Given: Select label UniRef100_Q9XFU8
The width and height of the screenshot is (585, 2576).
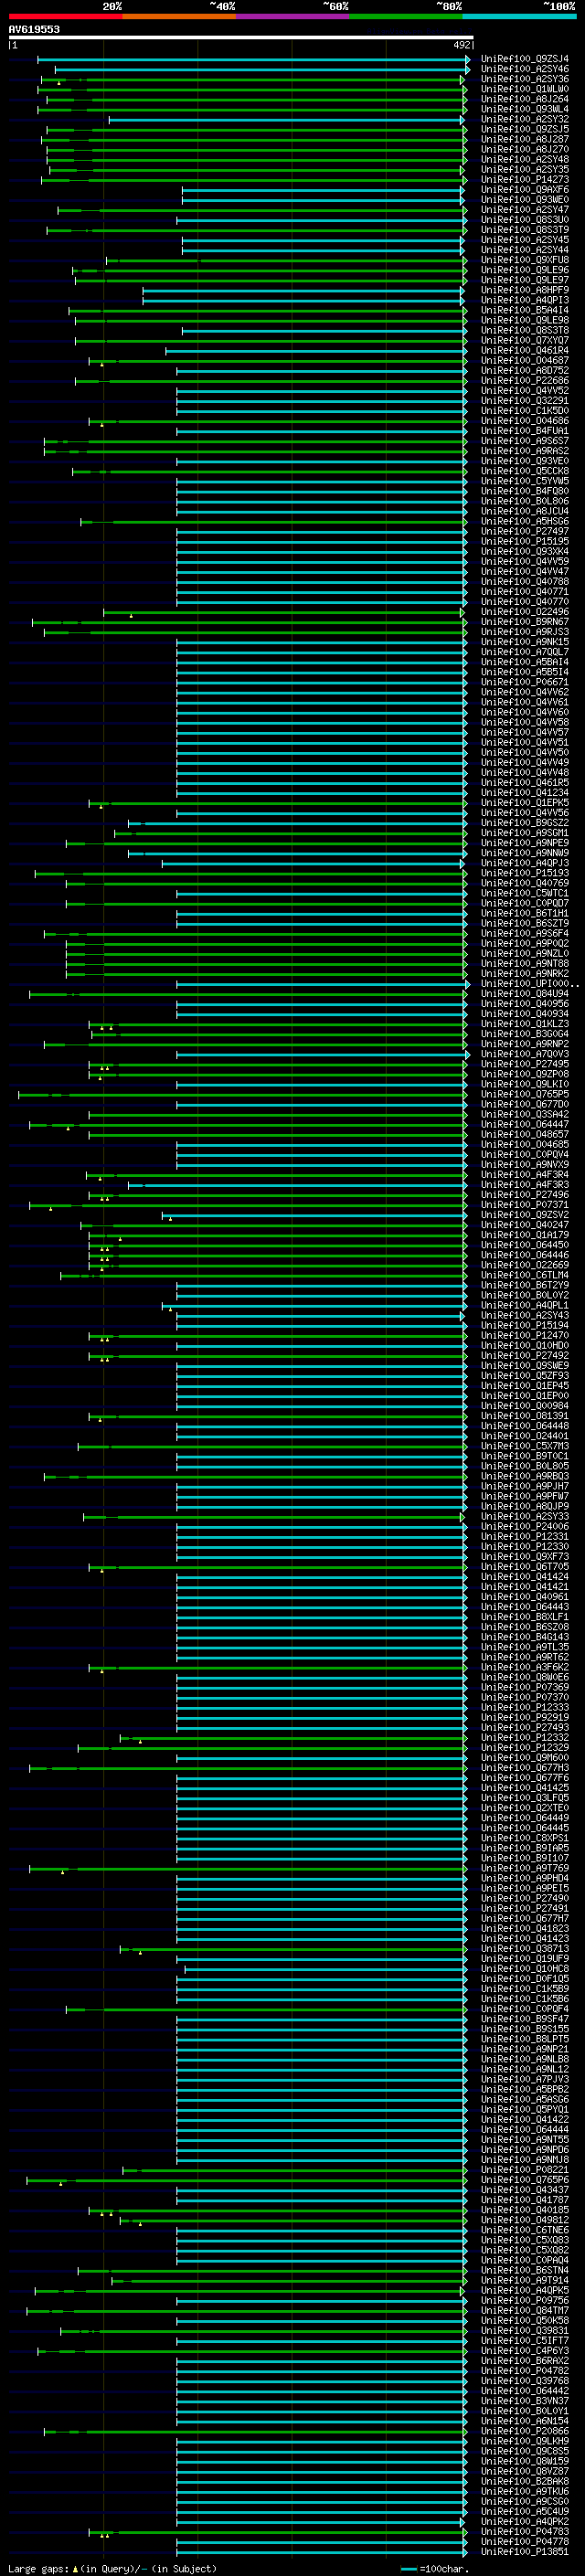Looking at the screenshot, I should pos(524,260).
